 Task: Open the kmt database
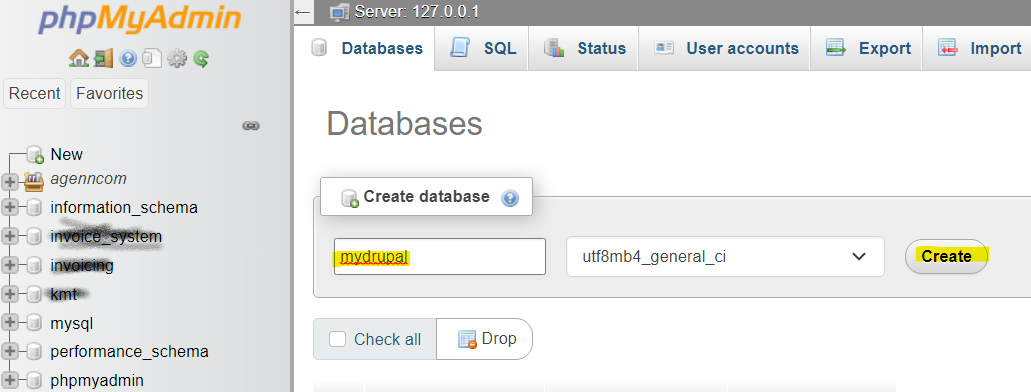tap(64, 295)
